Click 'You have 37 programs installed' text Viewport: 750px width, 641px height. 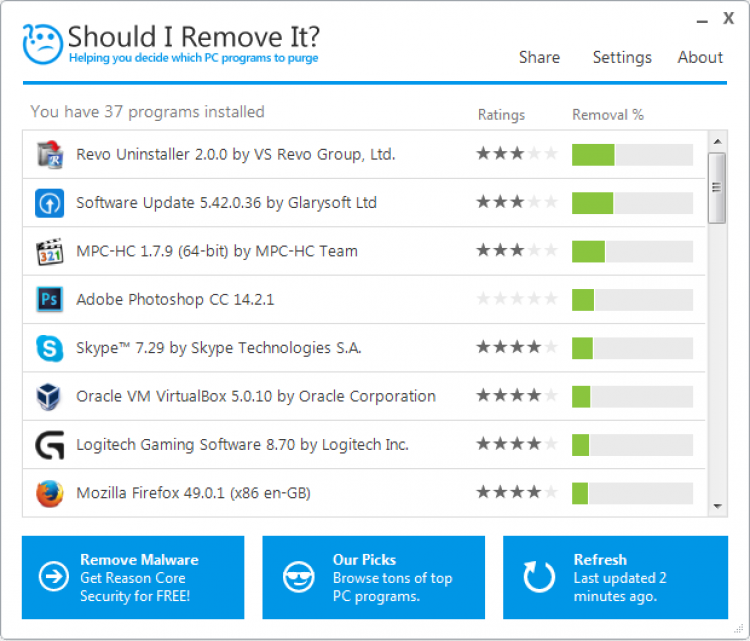click(x=147, y=112)
